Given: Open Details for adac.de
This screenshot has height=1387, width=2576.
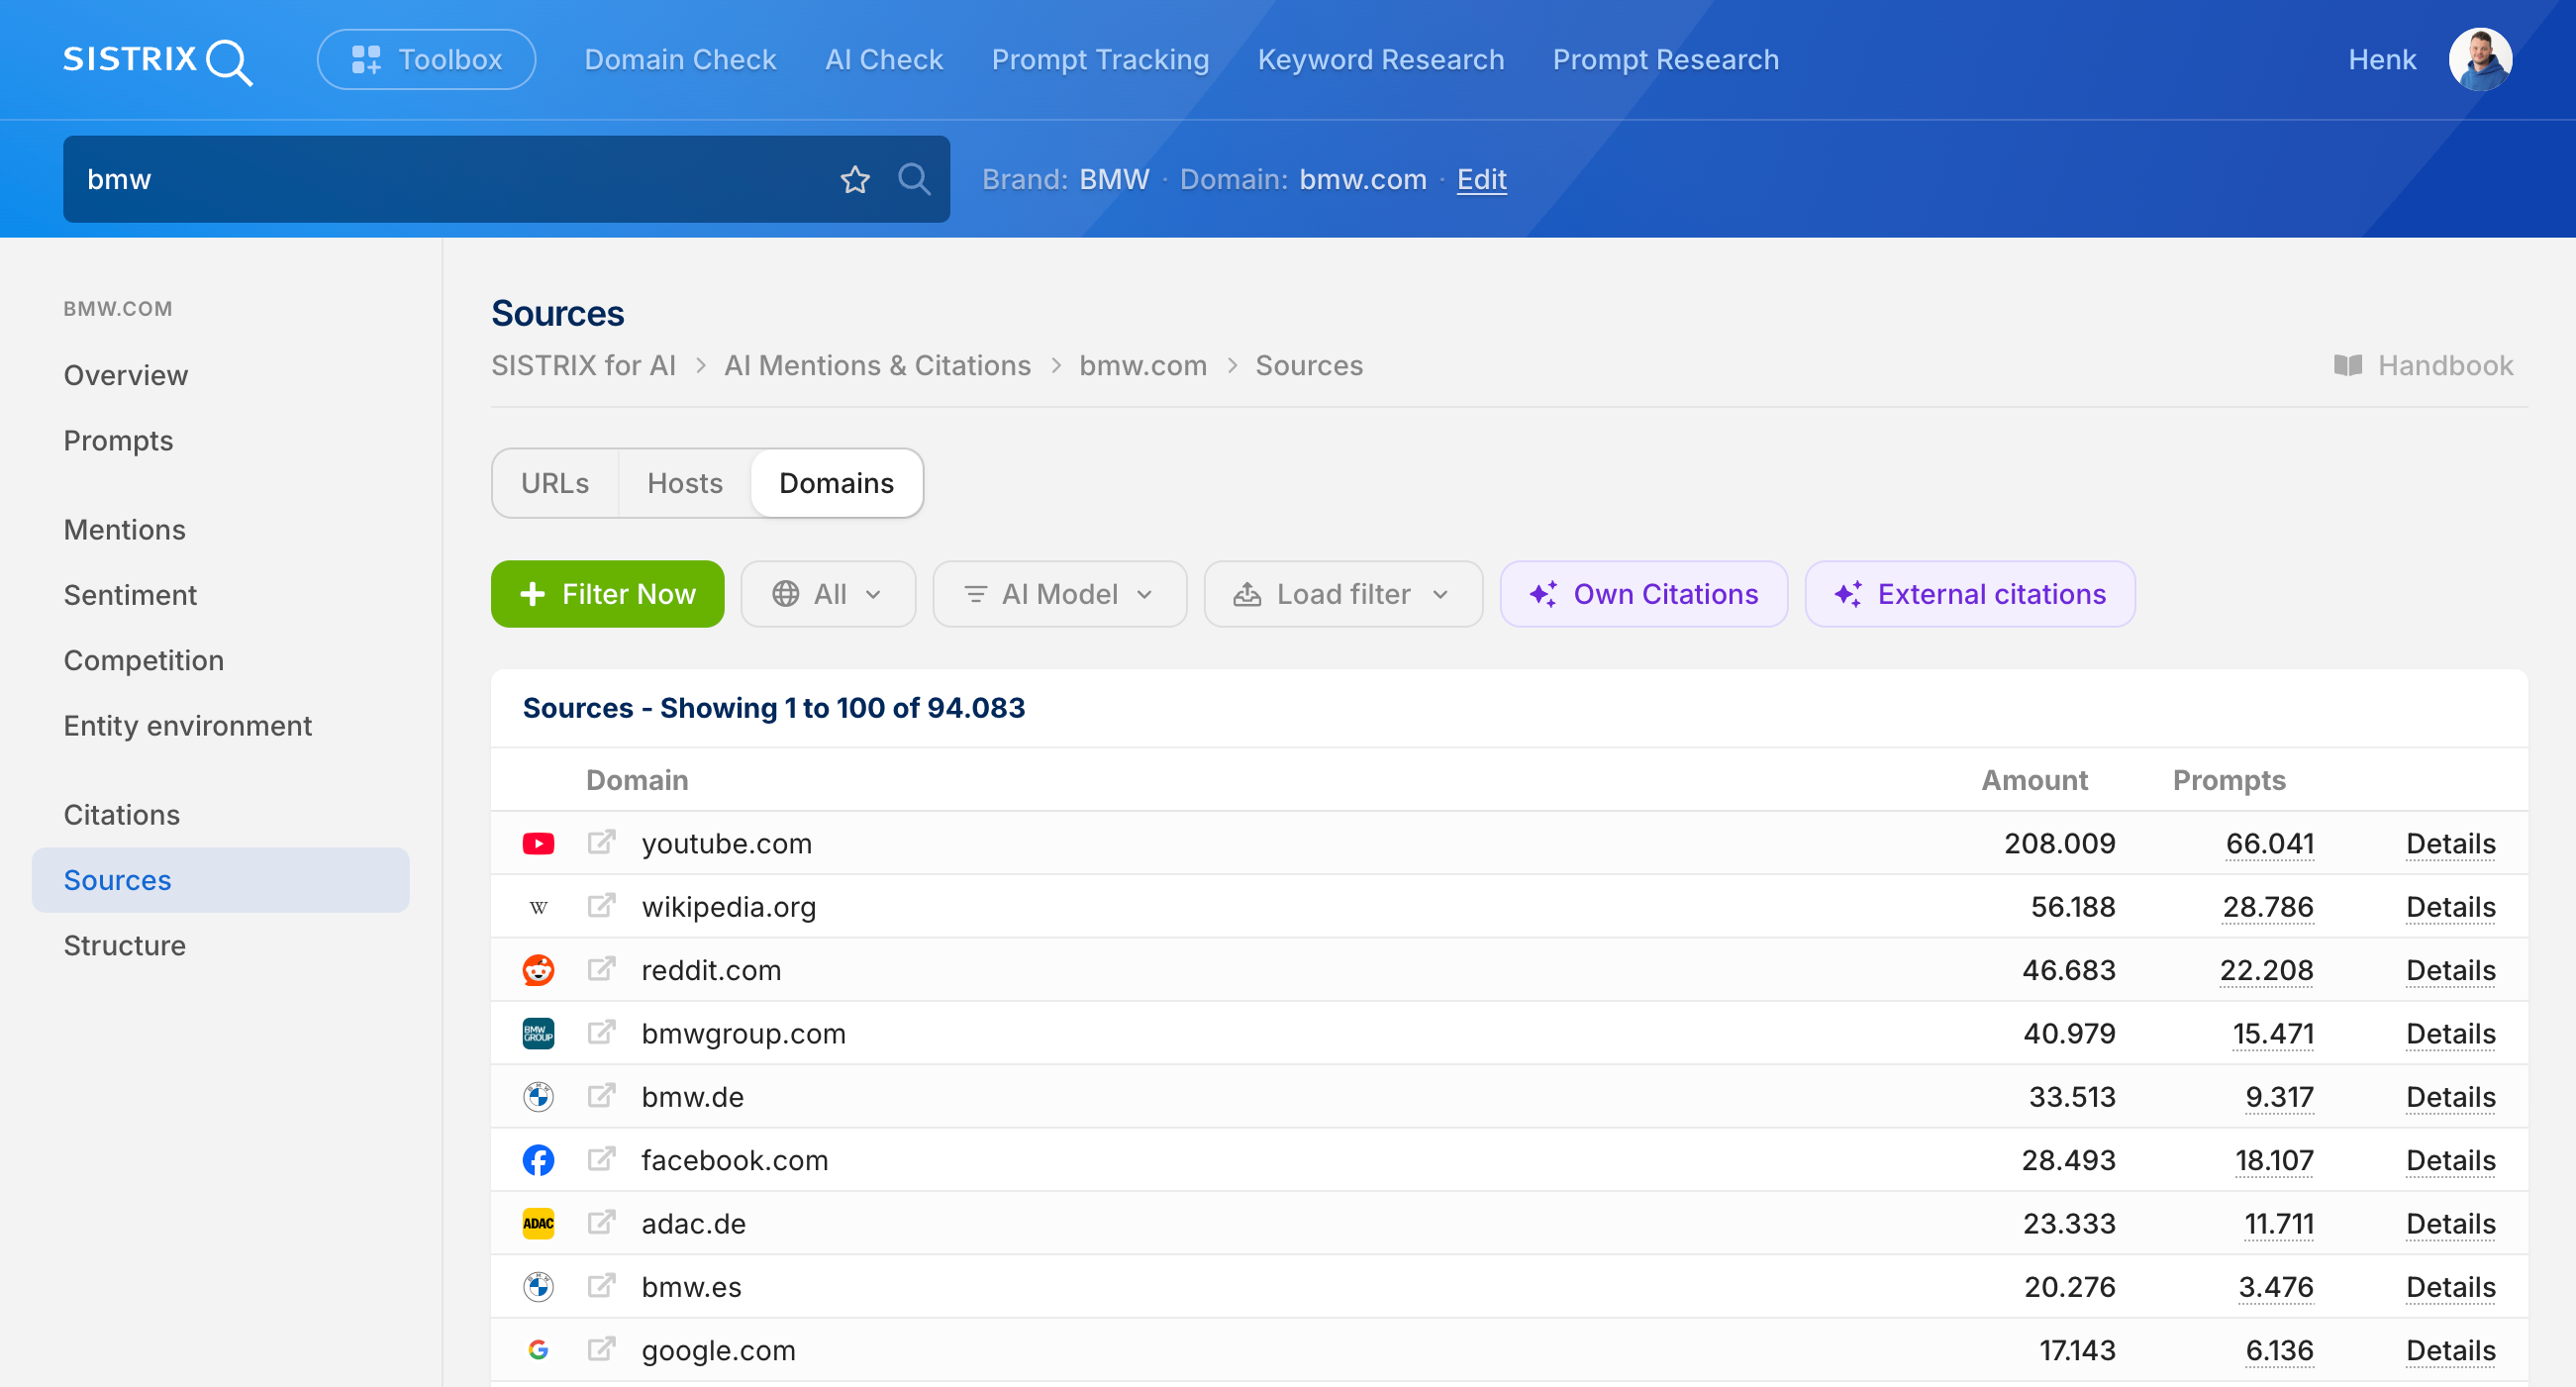Looking at the screenshot, I should 2450,1223.
